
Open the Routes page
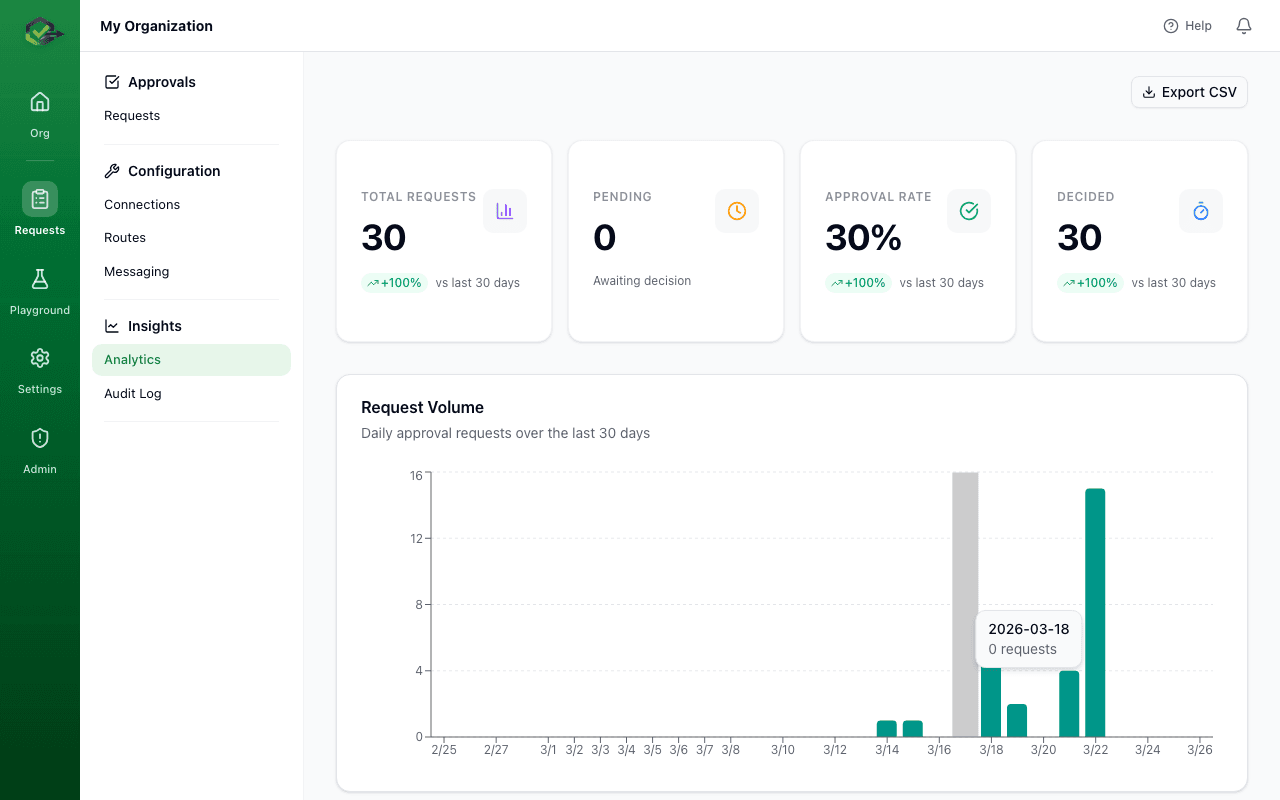(124, 237)
